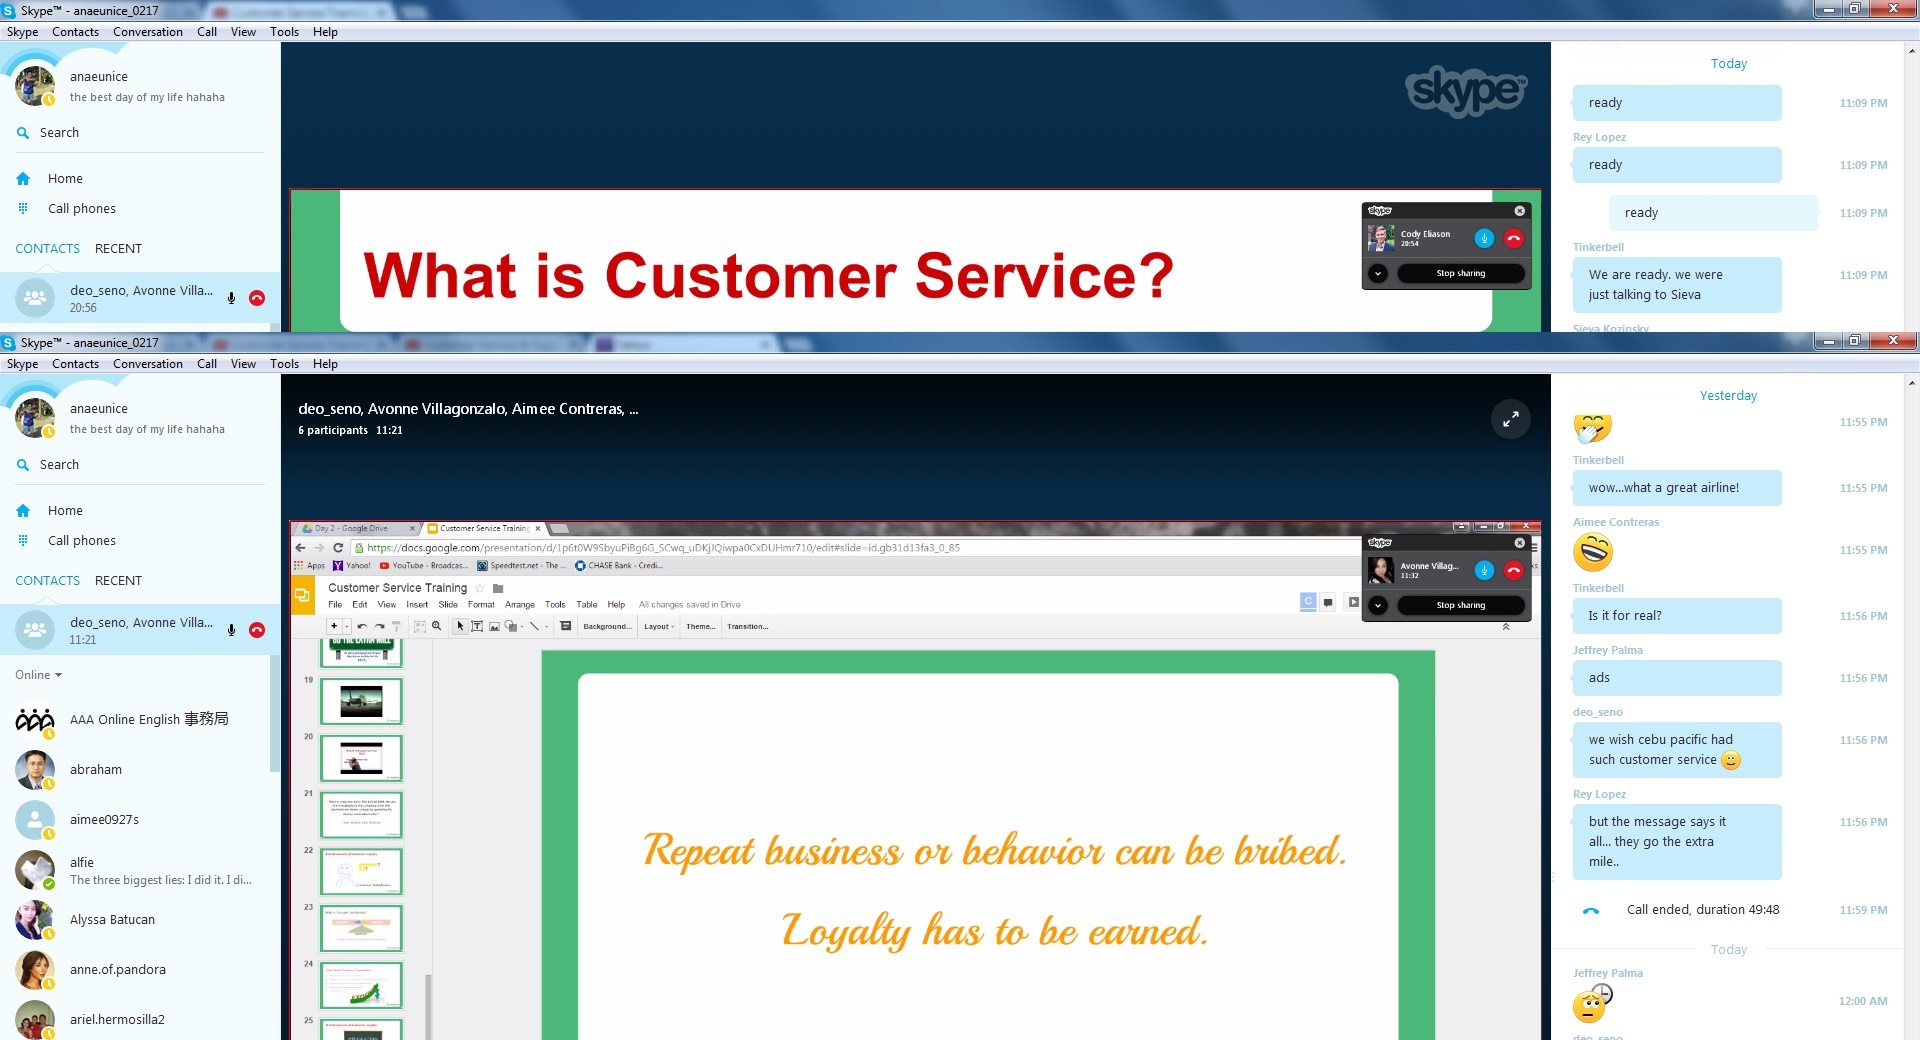This screenshot has height=1040, width=1920.
Task: Toggle mic on the 11:21 call entry
Action: tap(231, 630)
